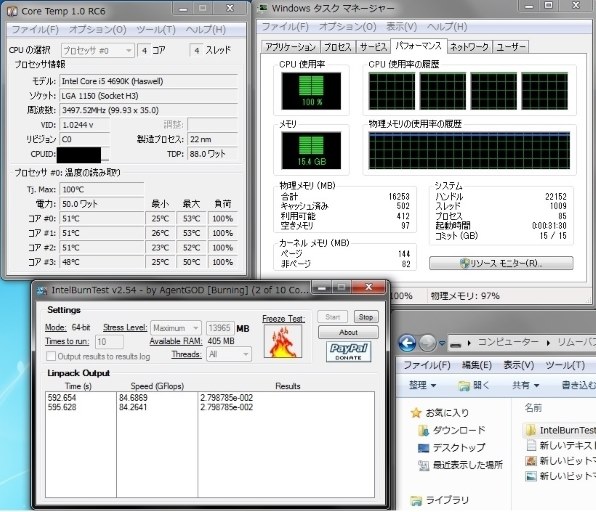
Task: Open the Options menu in Core Temp
Action: tap(98, 30)
